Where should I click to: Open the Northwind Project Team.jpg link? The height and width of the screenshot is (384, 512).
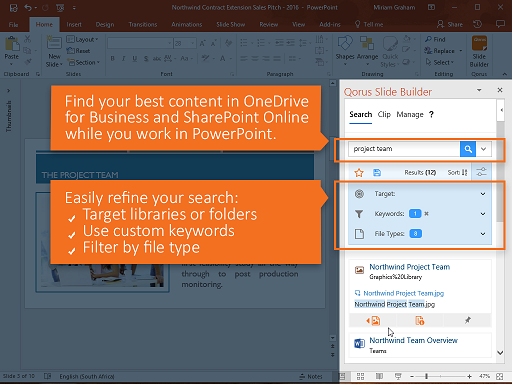click(x=403, y=293)
